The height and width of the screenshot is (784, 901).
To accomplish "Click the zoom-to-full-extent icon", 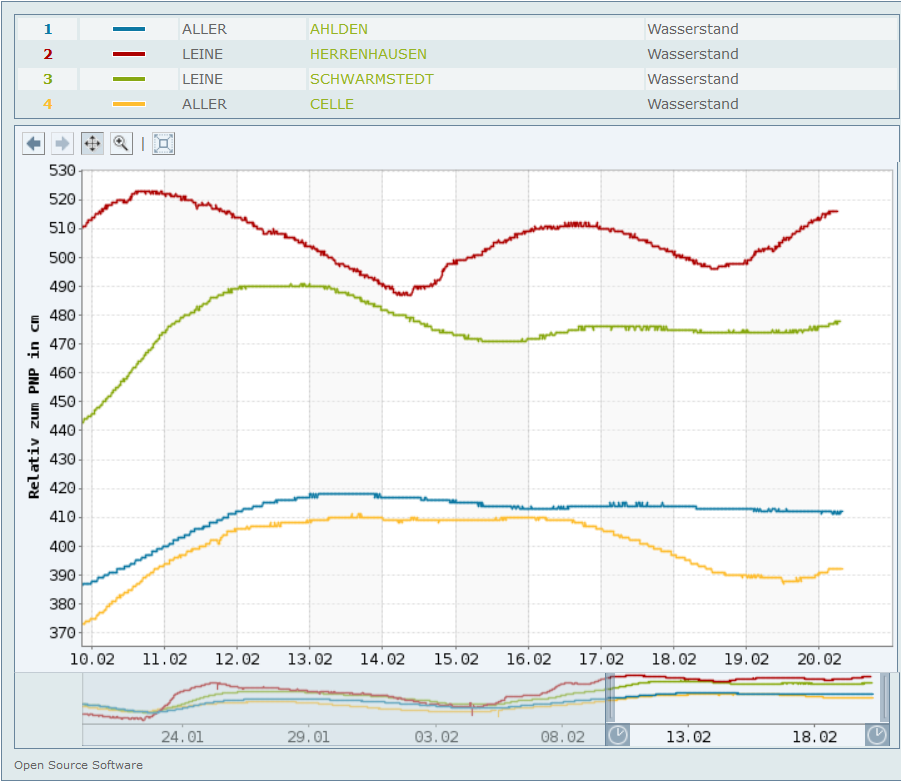I will pos(164,144).
